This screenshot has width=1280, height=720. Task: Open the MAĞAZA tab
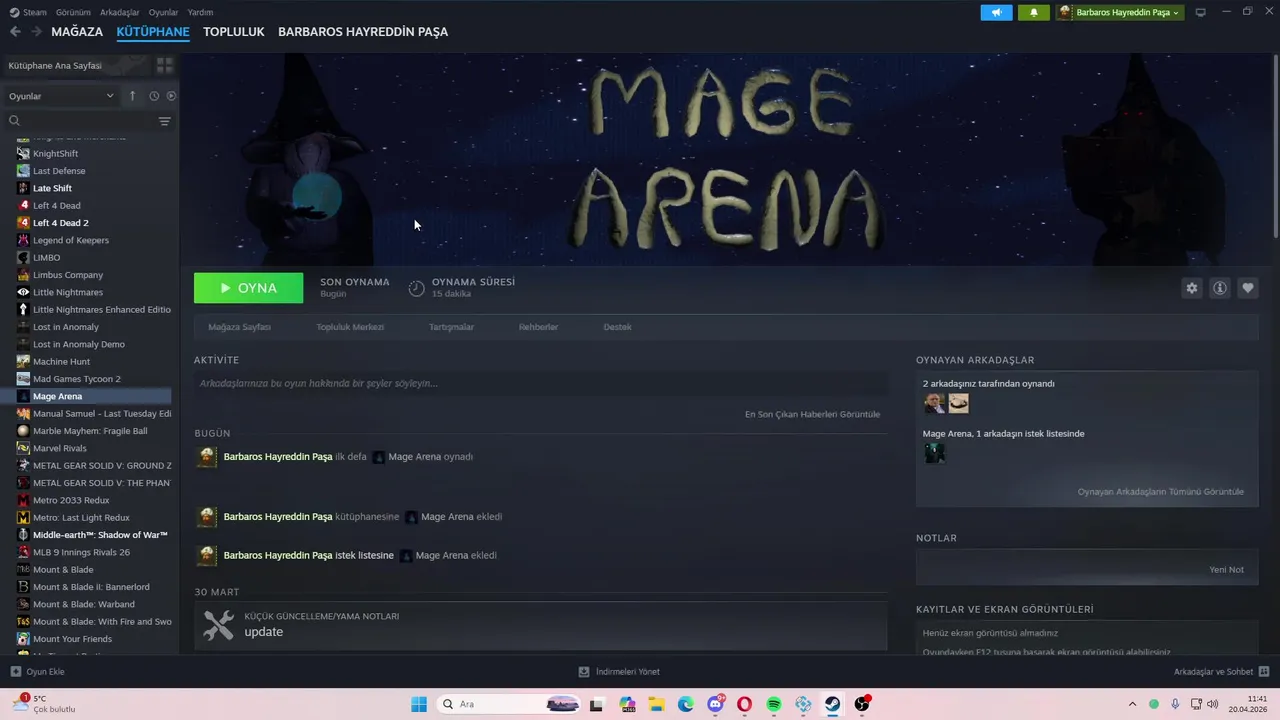click(x=77, y=32)
